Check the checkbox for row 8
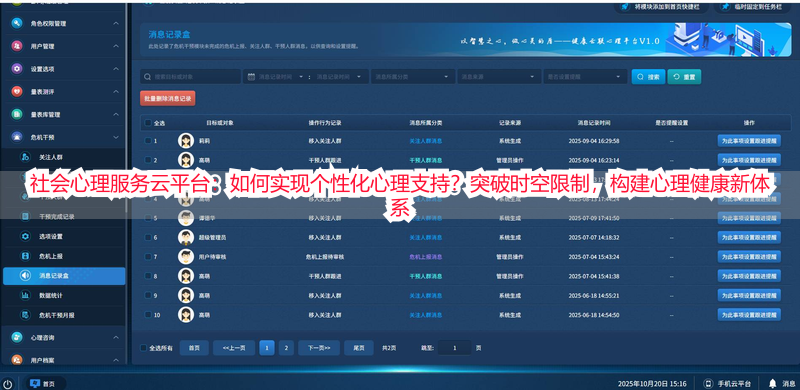 (x=148, y=276)
